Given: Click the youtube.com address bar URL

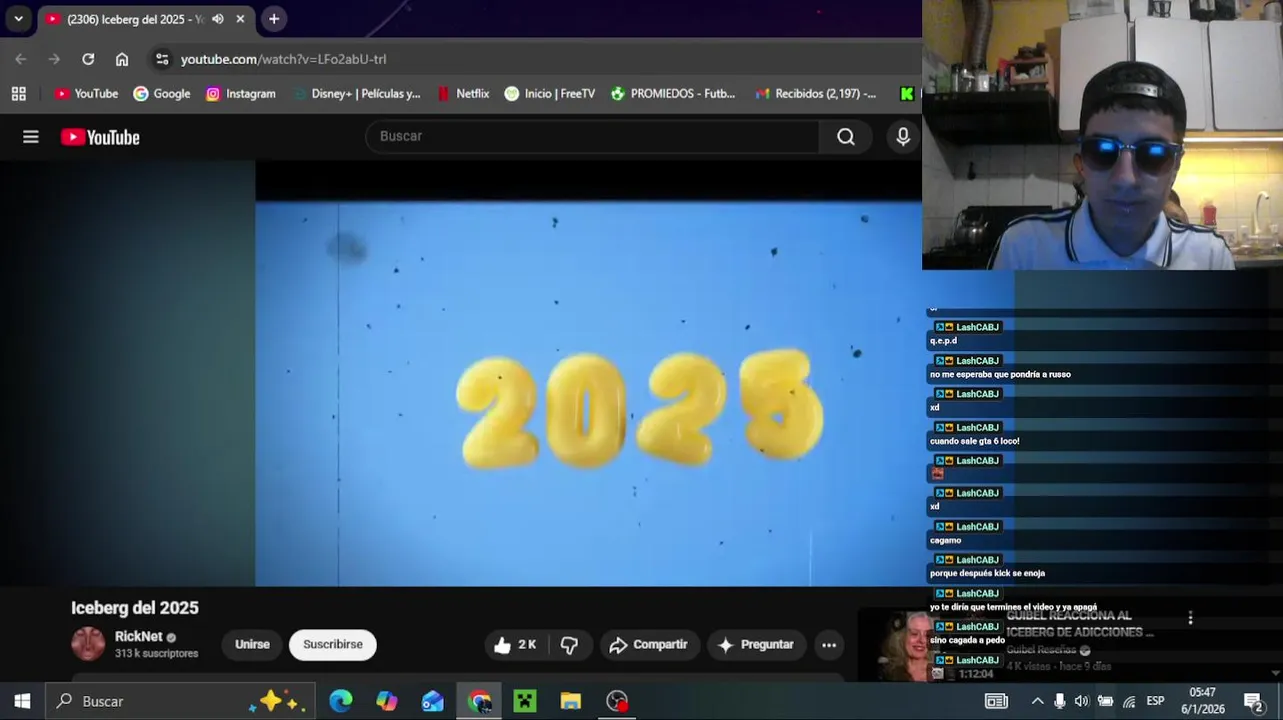Looking at the screenshot, I should click(283, 59).
